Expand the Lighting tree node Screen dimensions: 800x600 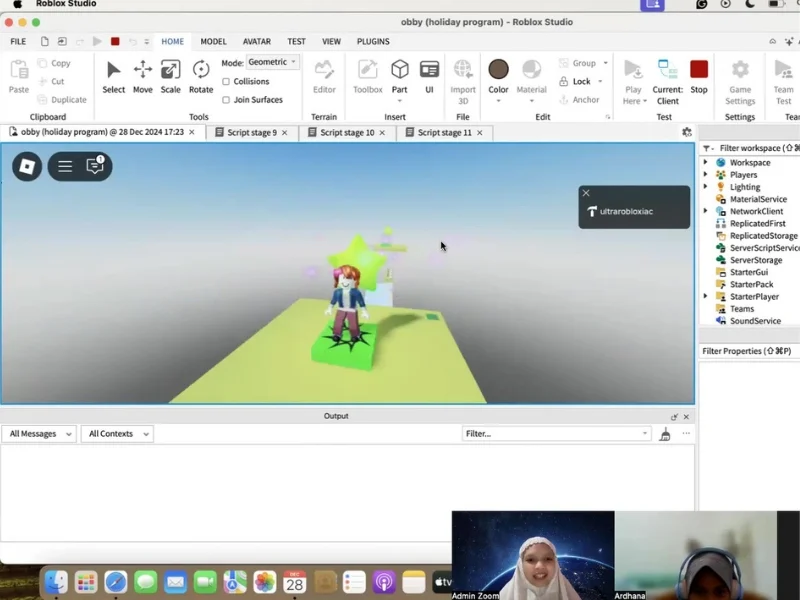pos(706,187)
